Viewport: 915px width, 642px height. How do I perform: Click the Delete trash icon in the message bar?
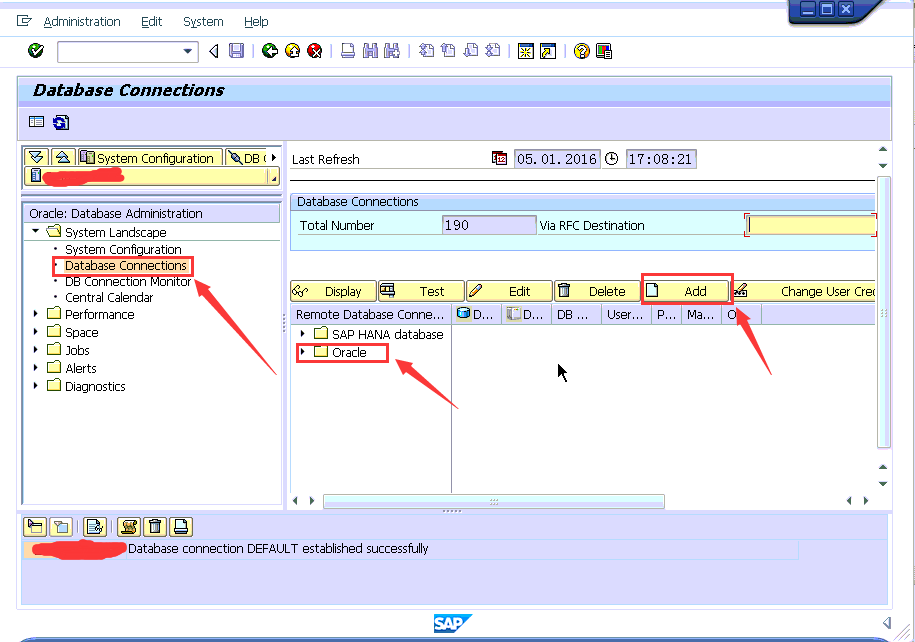click(155, 527)
